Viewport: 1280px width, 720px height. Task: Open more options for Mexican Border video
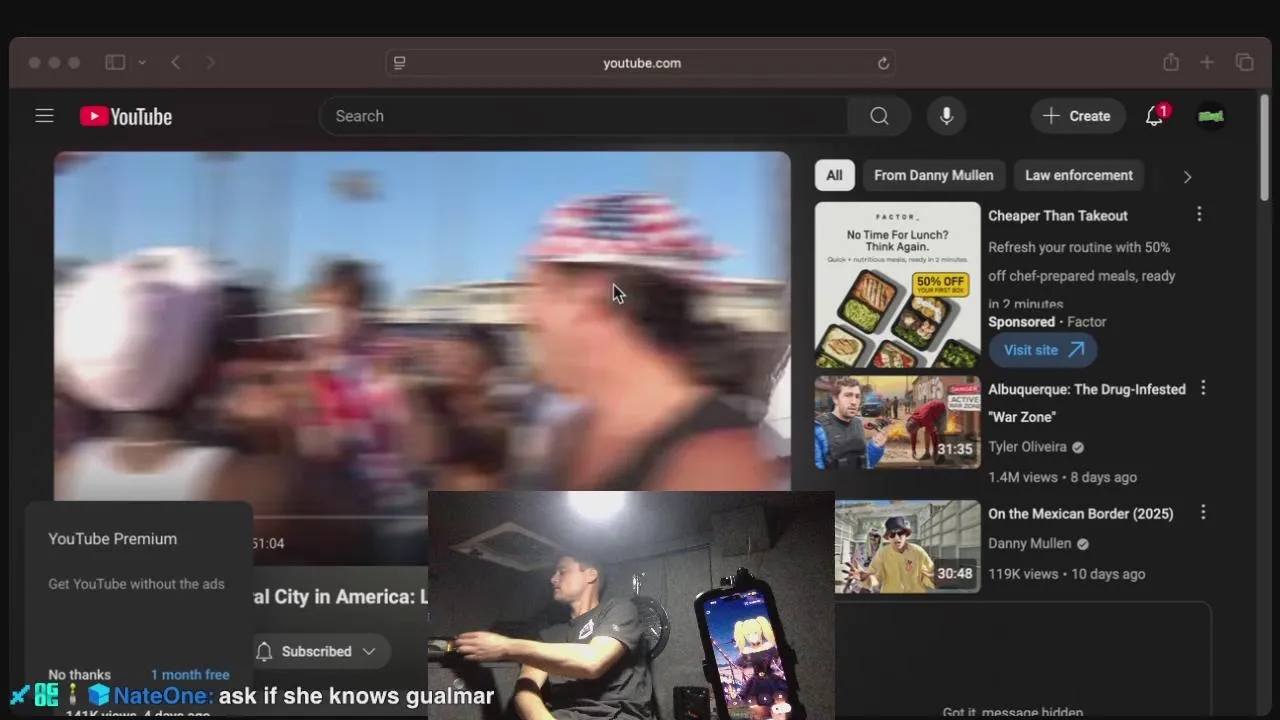click(1203, 512)
